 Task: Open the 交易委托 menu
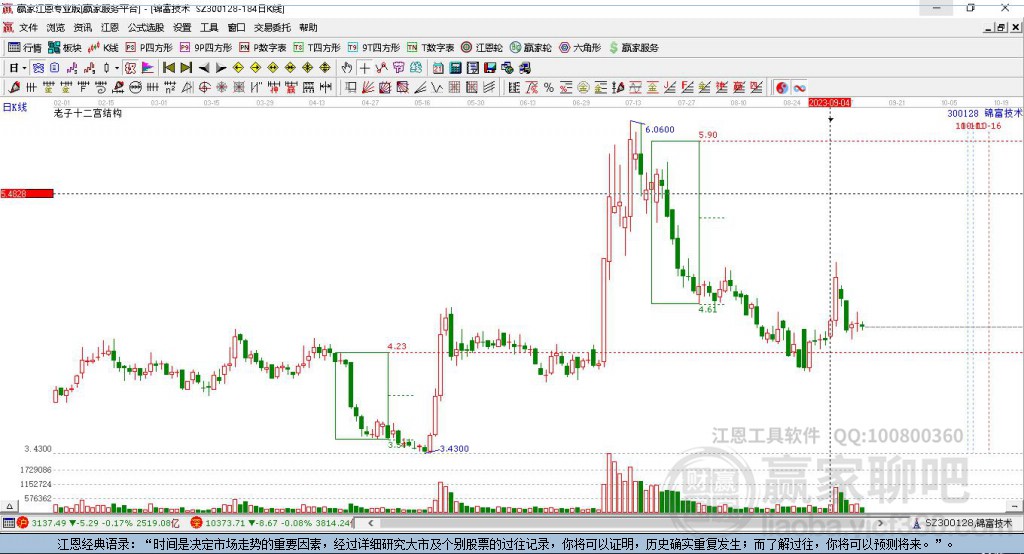coord(272,27)
